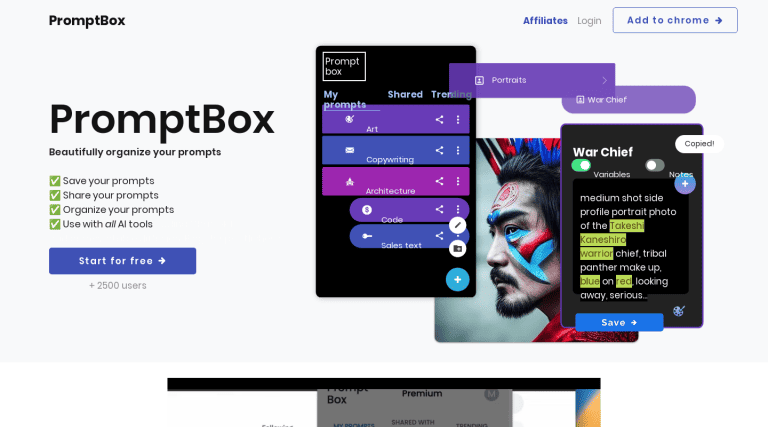
Task: Switch to the Shared tab
Action: [x=405, y=95]
